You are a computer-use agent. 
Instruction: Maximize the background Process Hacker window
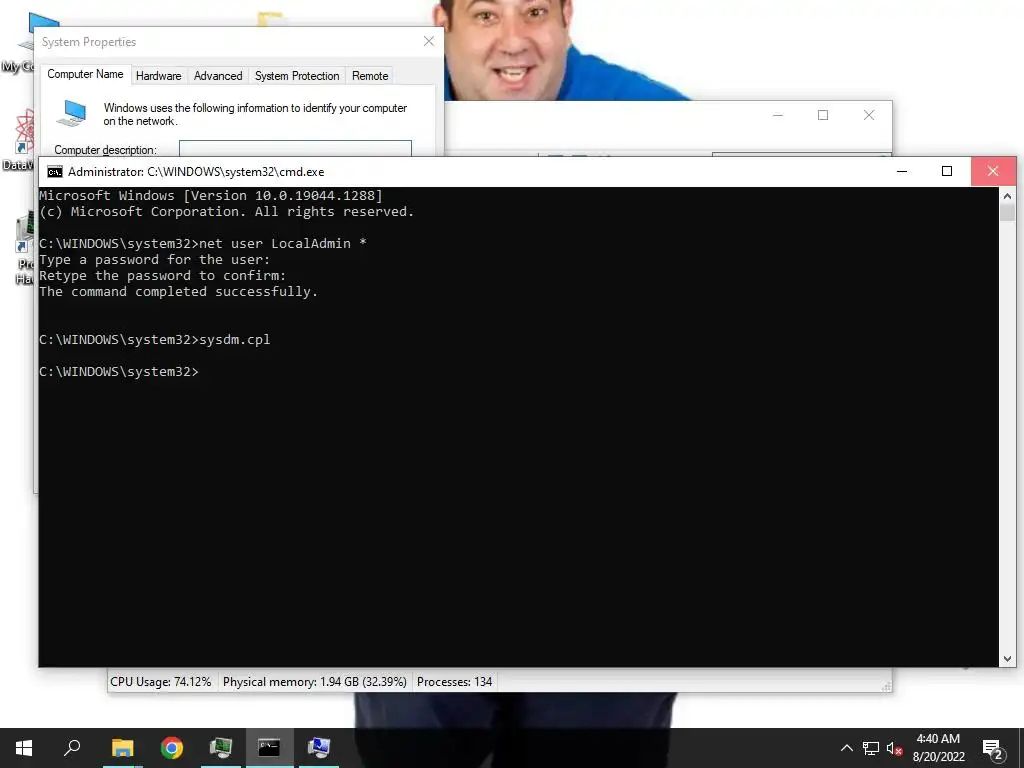pos(823,115)
